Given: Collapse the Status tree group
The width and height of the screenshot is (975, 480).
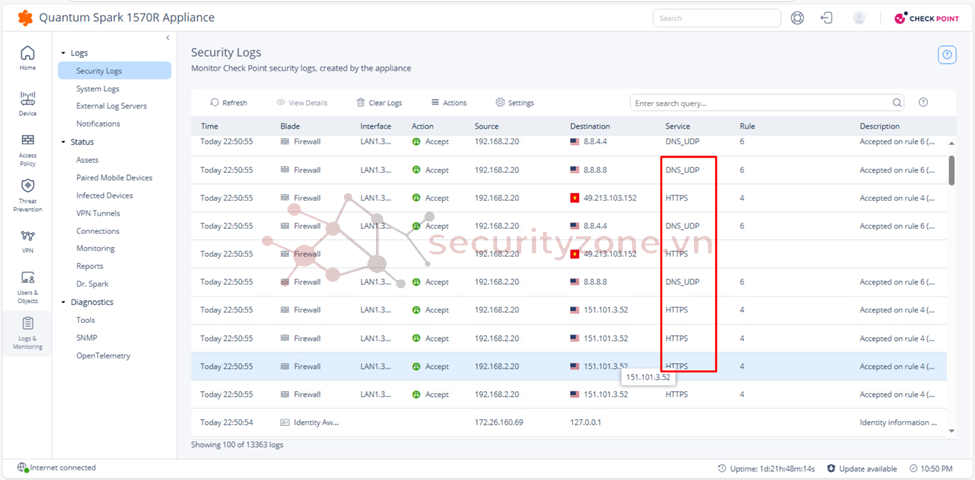Looking at the screenshot, I should click(63, 142).
